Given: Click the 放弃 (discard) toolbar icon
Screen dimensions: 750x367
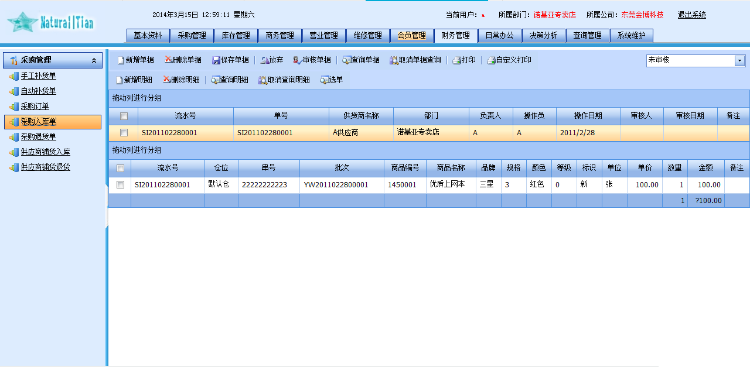Looking at the screenshot, I should 265,60.
